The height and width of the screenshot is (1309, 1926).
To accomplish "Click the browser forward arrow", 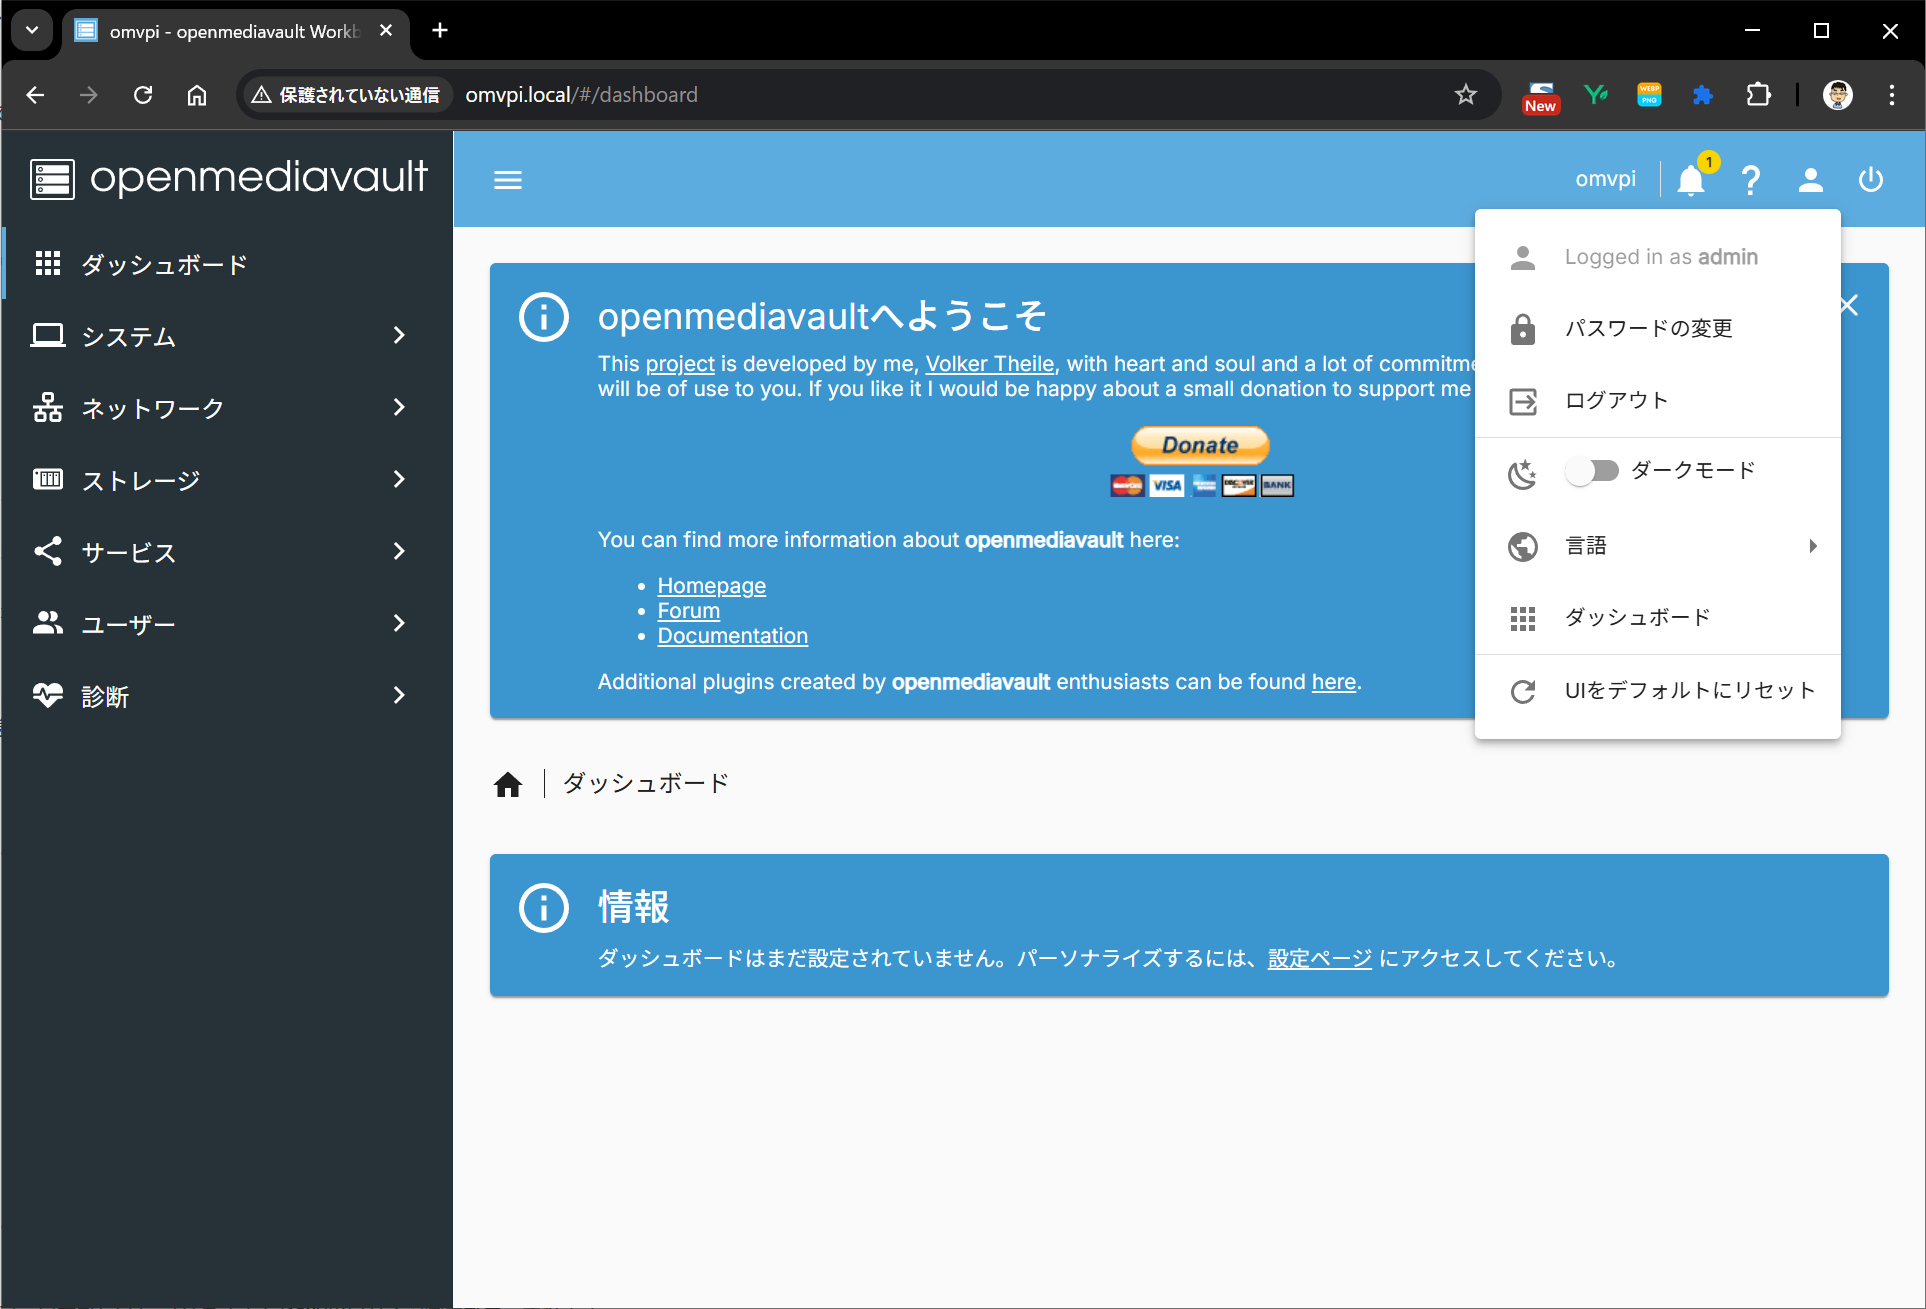I will click(89, 95).
